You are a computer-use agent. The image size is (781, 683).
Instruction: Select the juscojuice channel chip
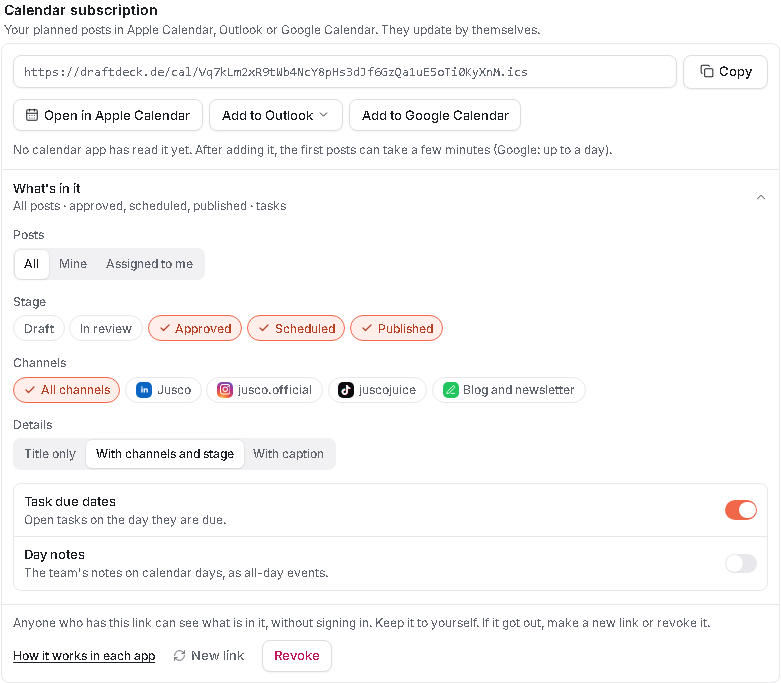click(x=377, y=390)
